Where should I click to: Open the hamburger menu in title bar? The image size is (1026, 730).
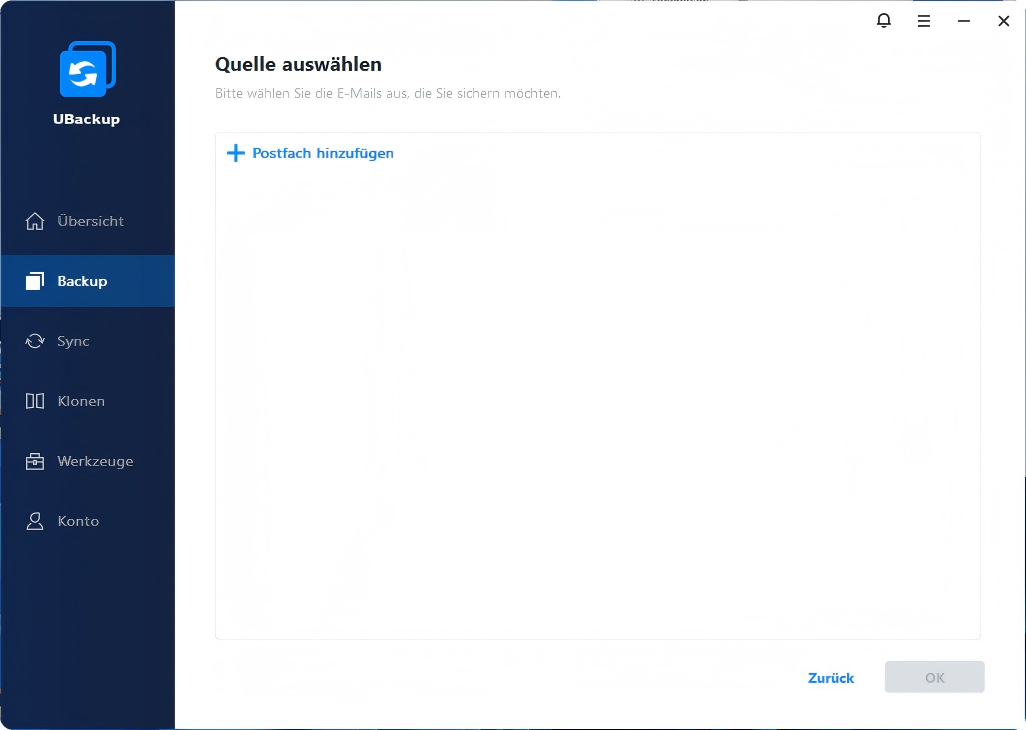924,21
